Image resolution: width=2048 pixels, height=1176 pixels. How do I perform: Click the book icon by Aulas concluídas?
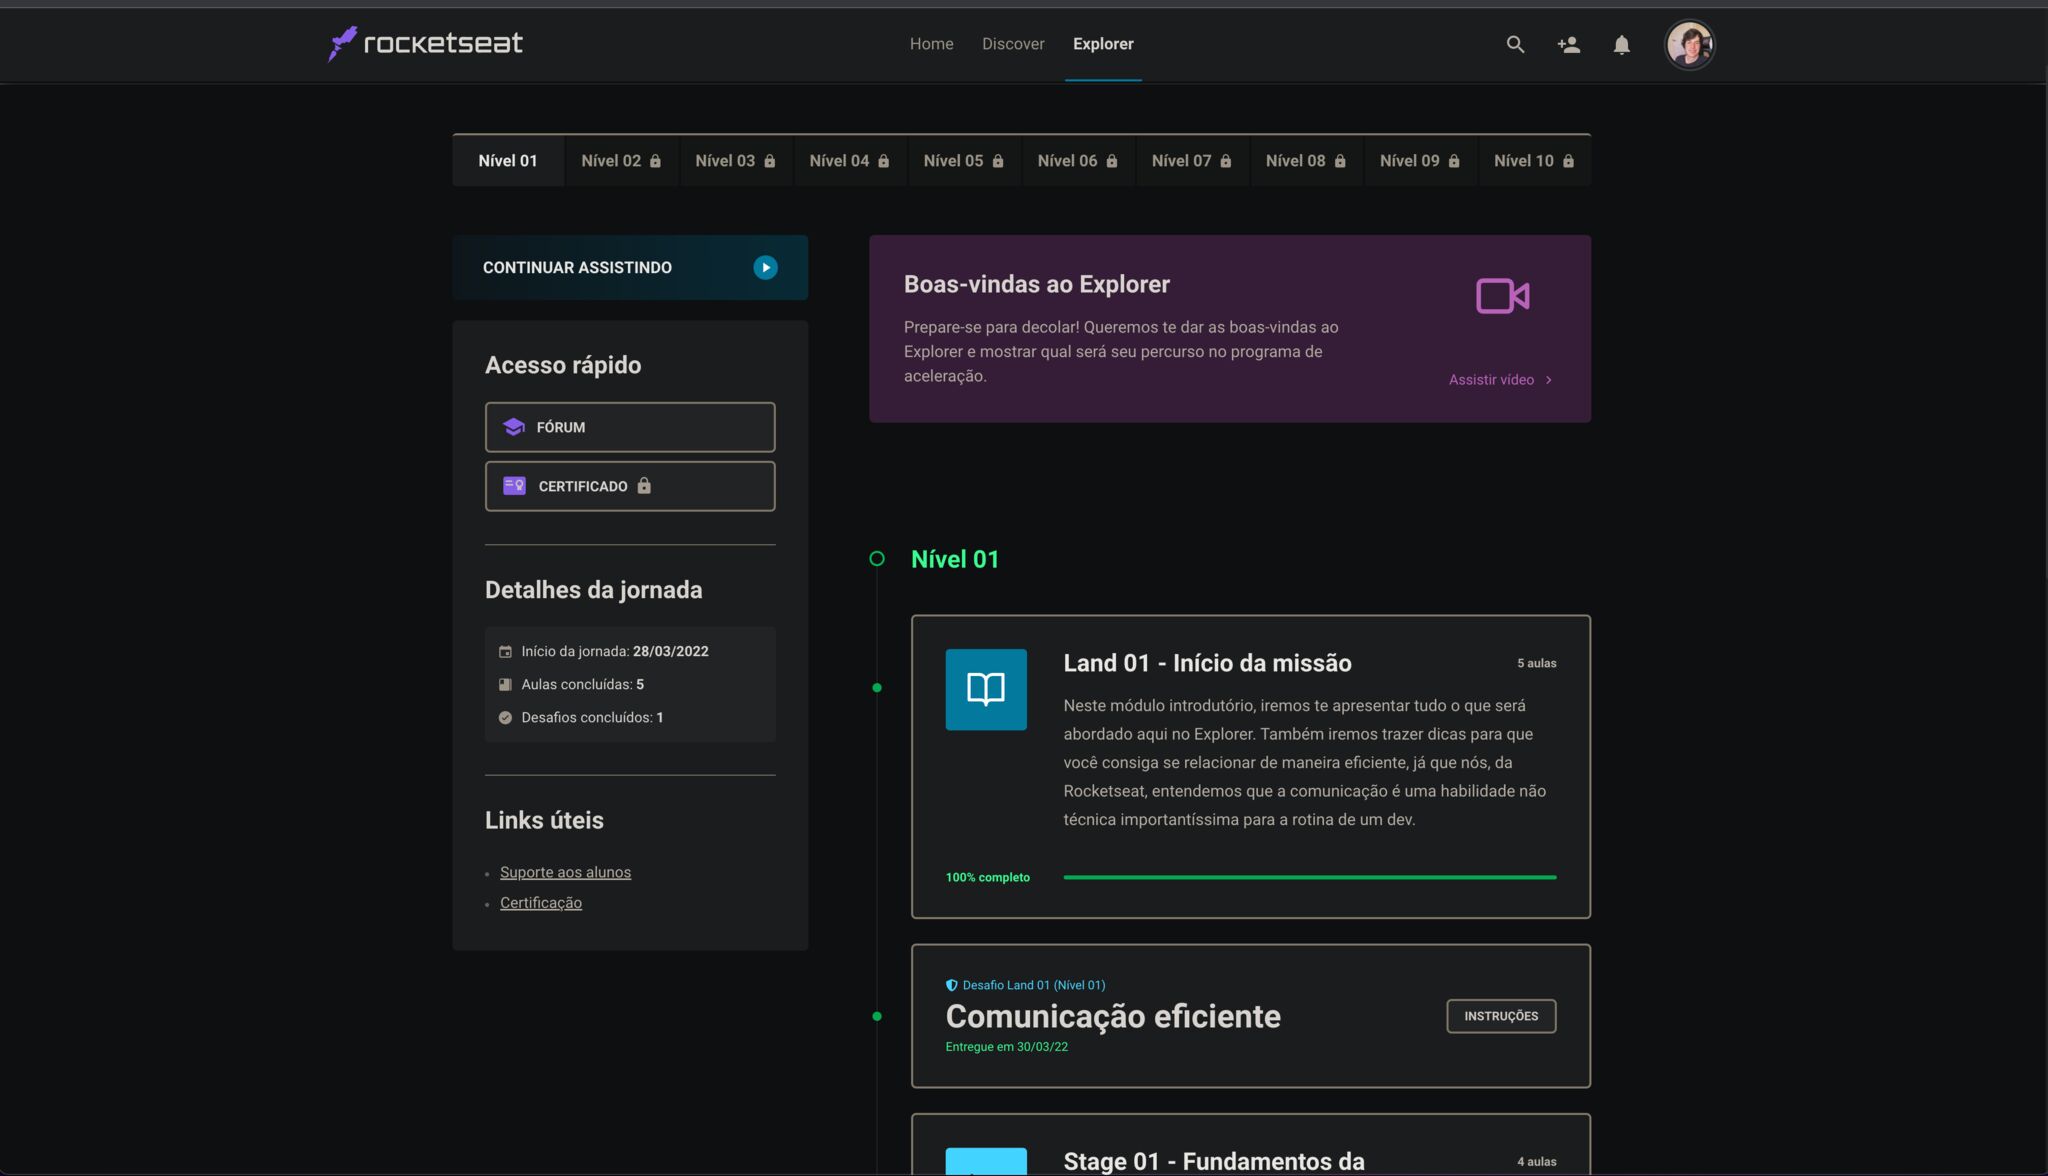tap(505, 684)
